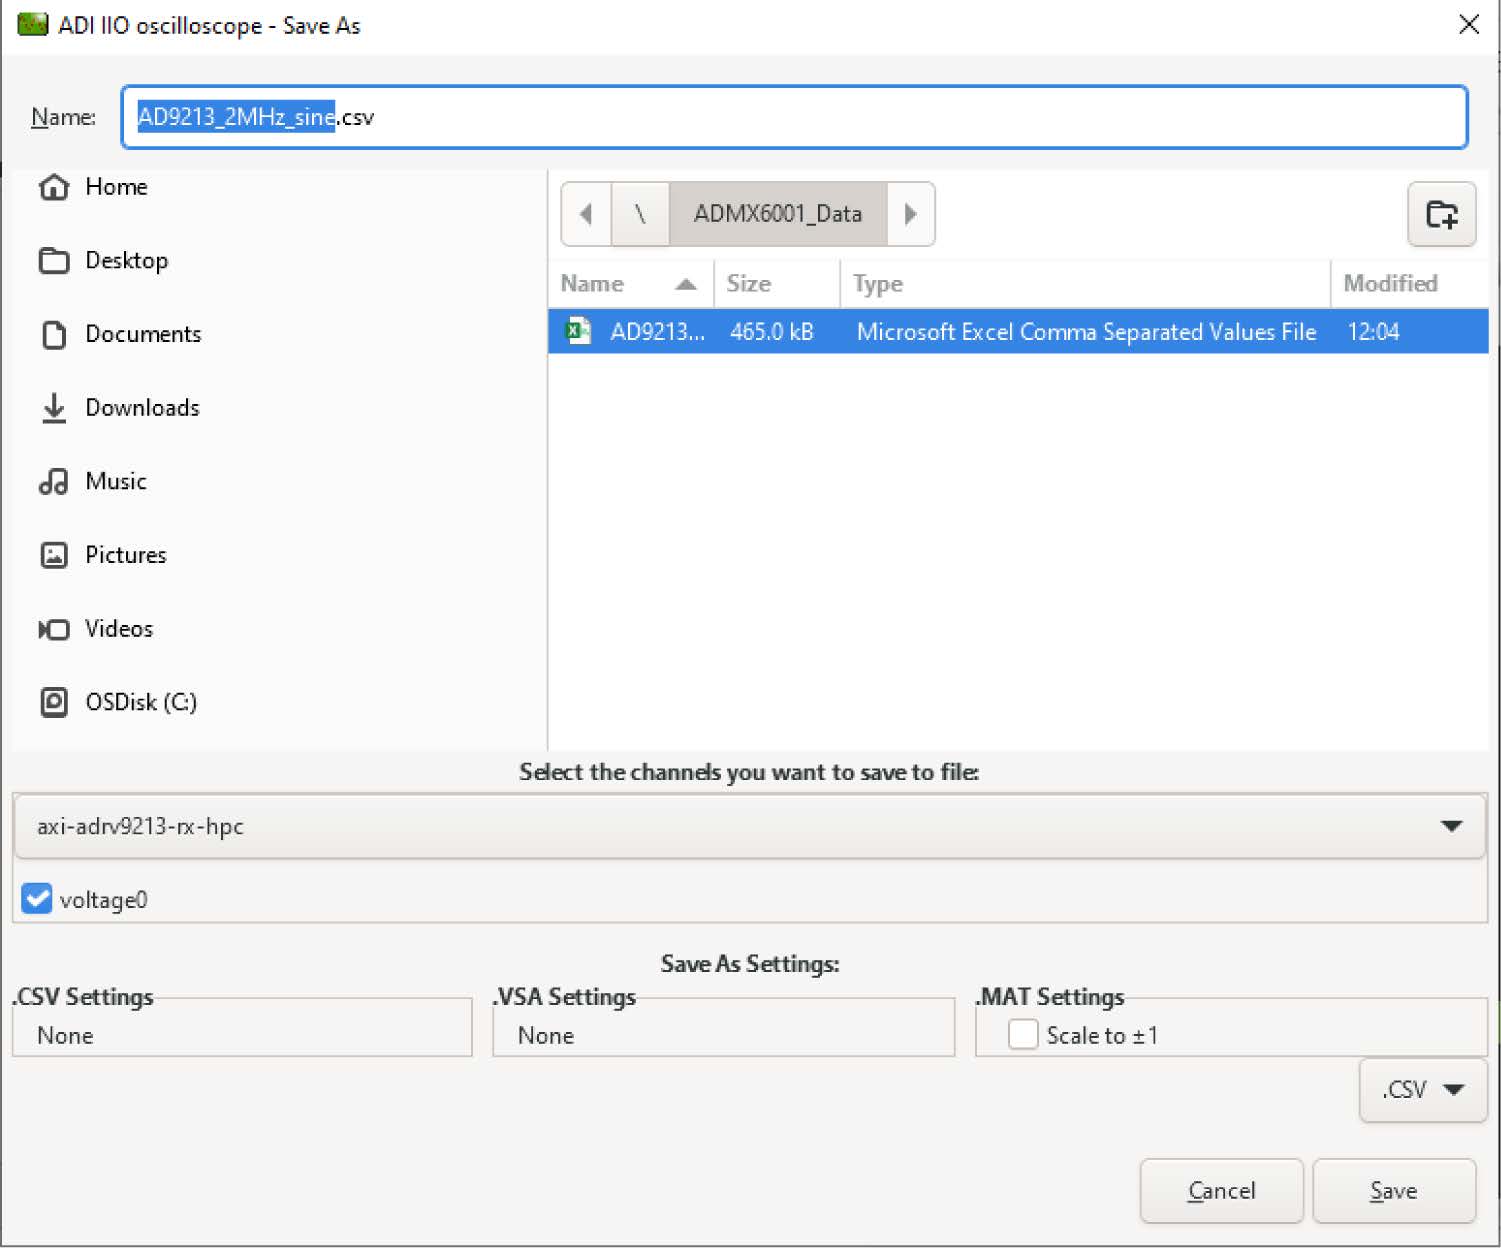The image size is (1501, 1249).
Task: Open Videos folder from sidebar
Action: coord(54,629)
